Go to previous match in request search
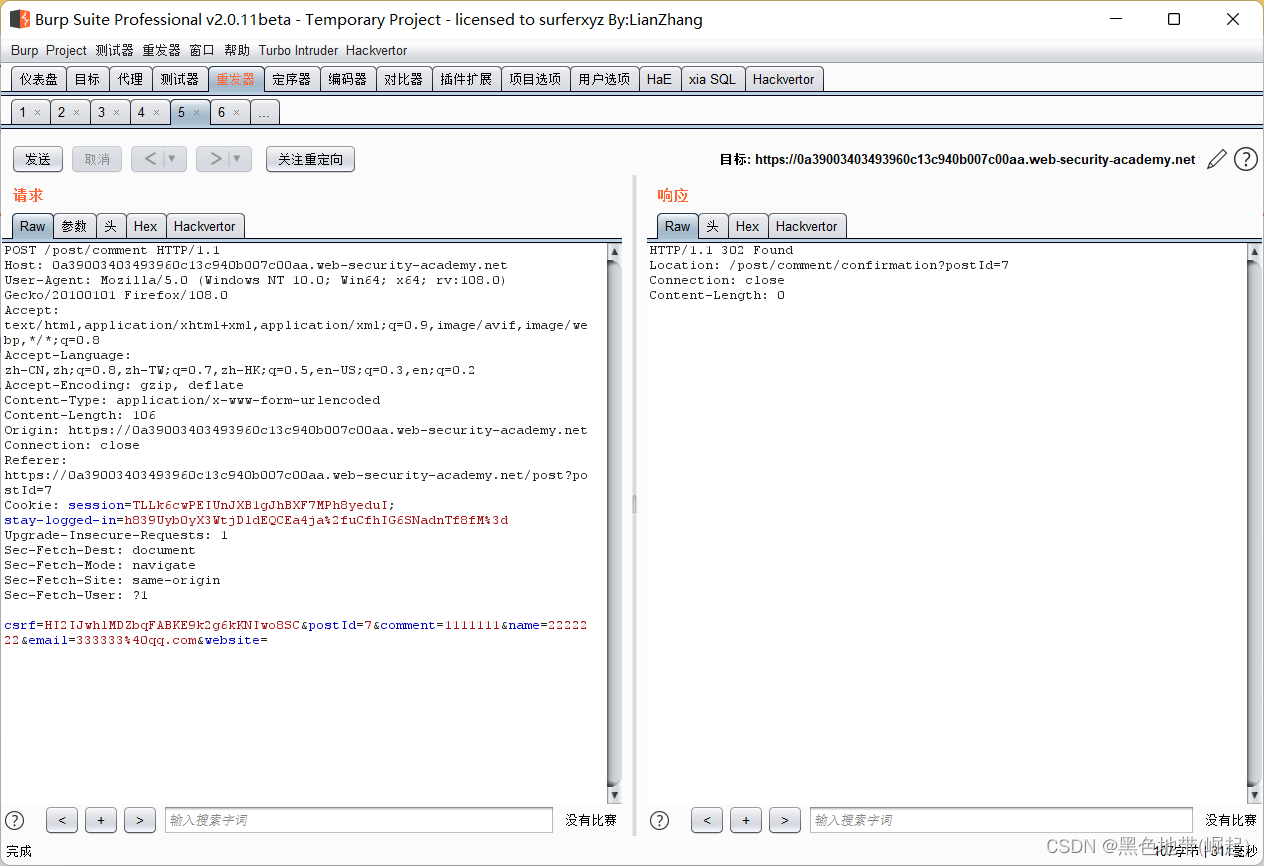Image resolution: width=1264 pixels, height=866 pixels. point(62,820)
